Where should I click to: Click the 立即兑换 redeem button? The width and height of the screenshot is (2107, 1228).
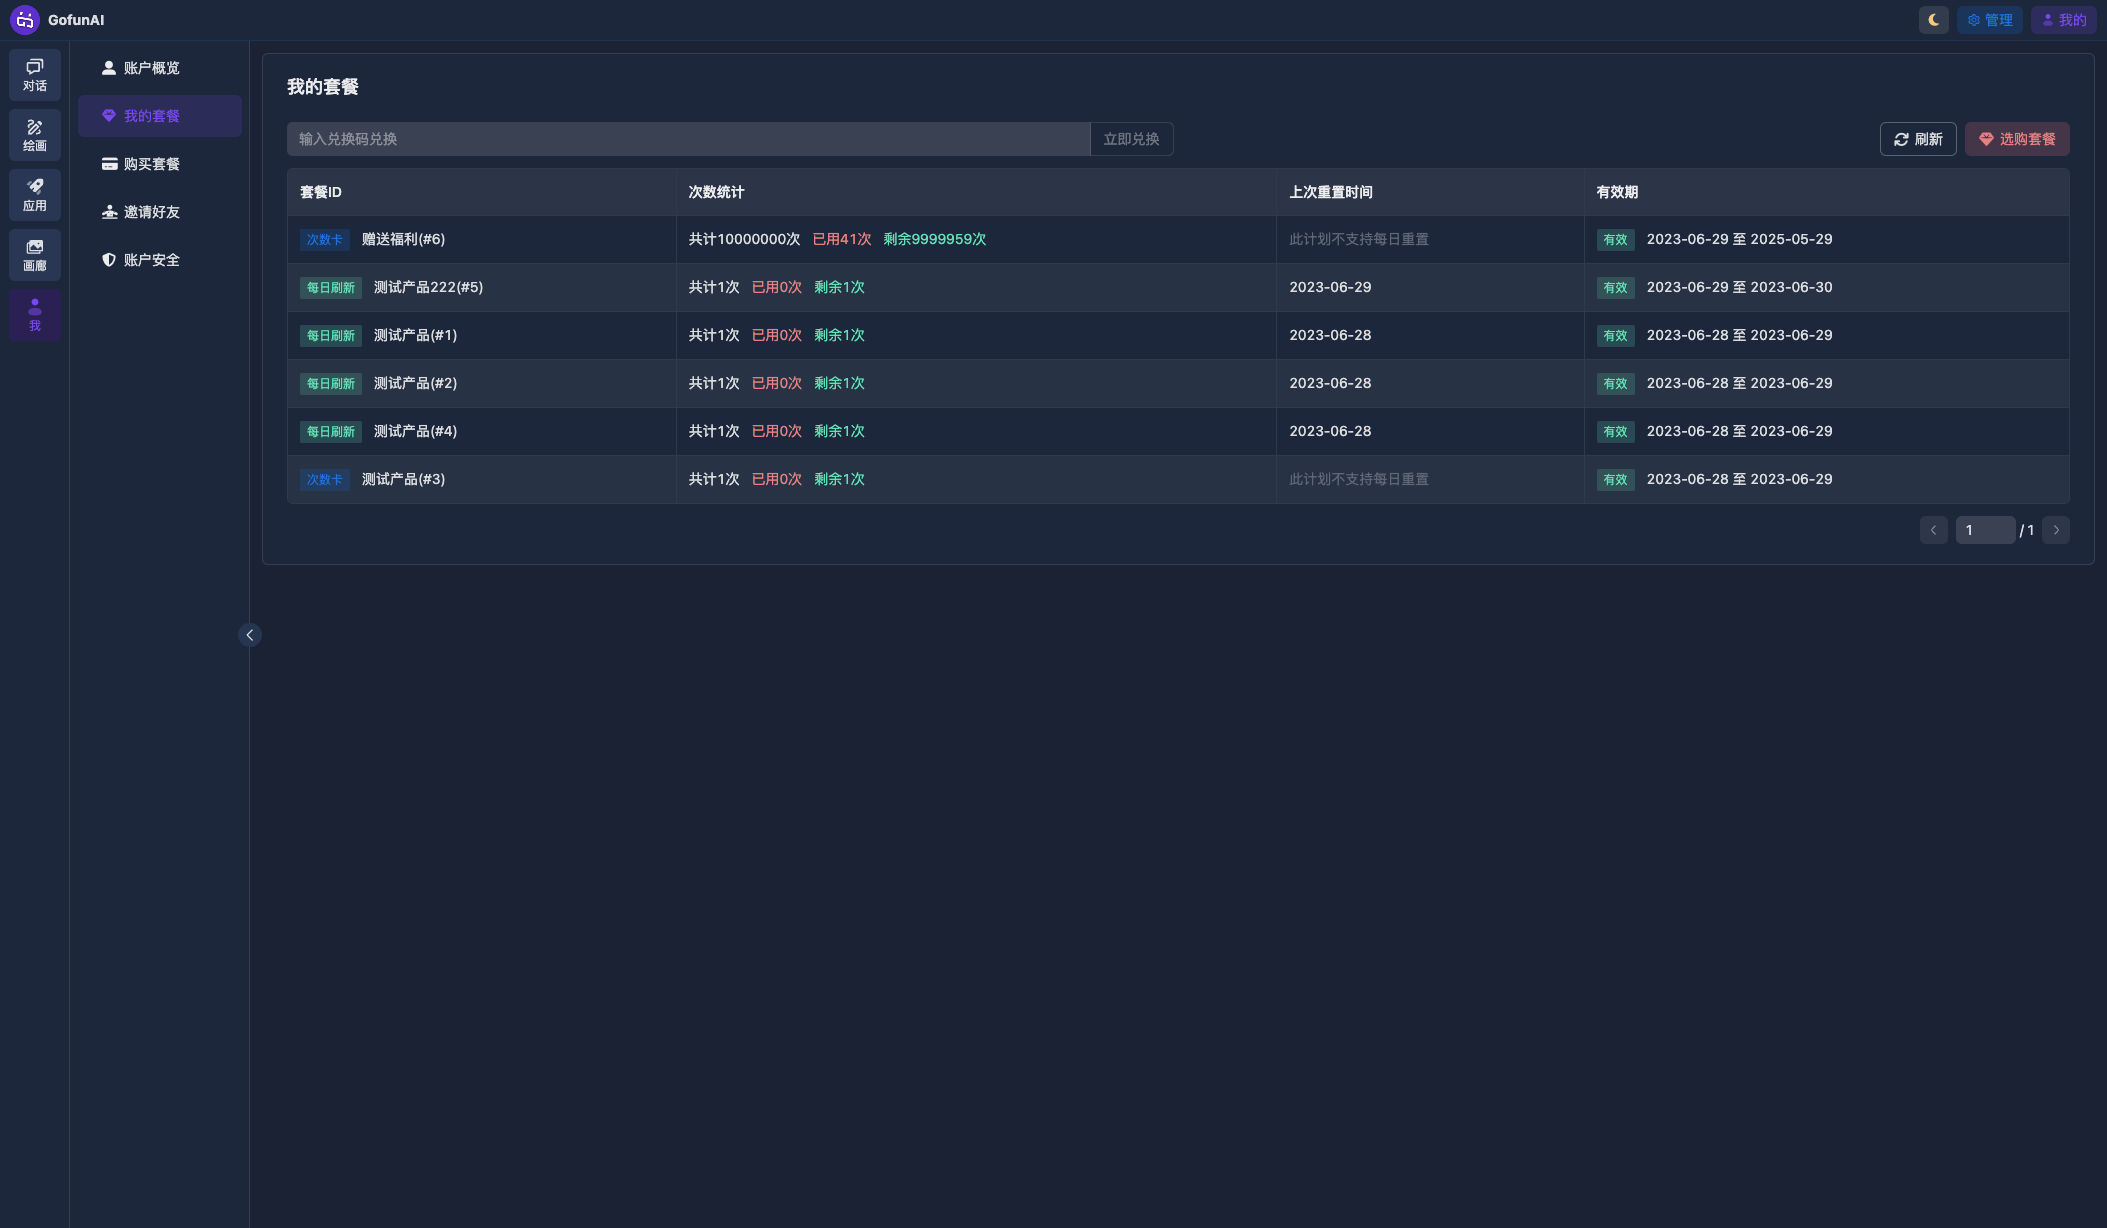[x=1131, y=139]
